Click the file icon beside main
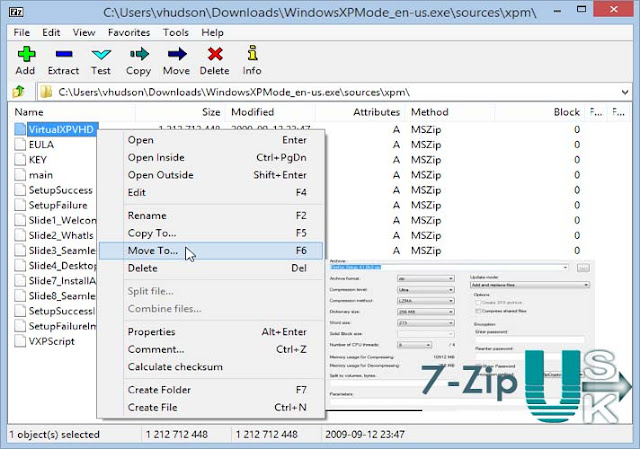Screen dimensions: 640x449 pyautogui.click(x=20, y=175)
